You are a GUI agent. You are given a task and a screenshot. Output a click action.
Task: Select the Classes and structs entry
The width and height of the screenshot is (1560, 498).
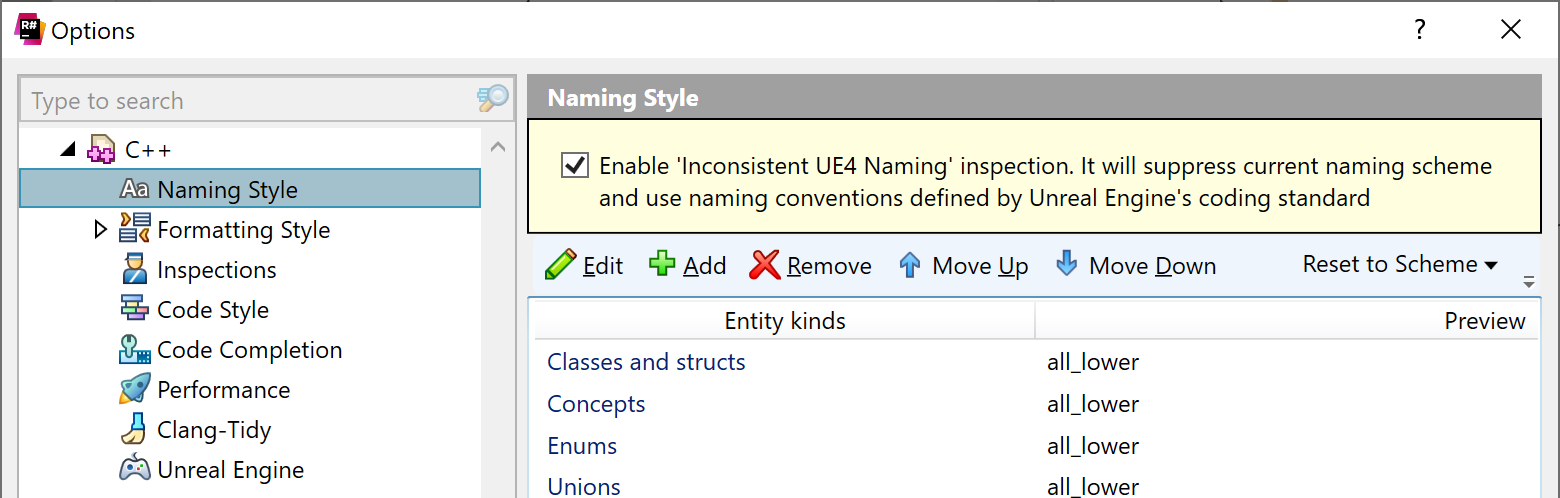pos(646,362)
